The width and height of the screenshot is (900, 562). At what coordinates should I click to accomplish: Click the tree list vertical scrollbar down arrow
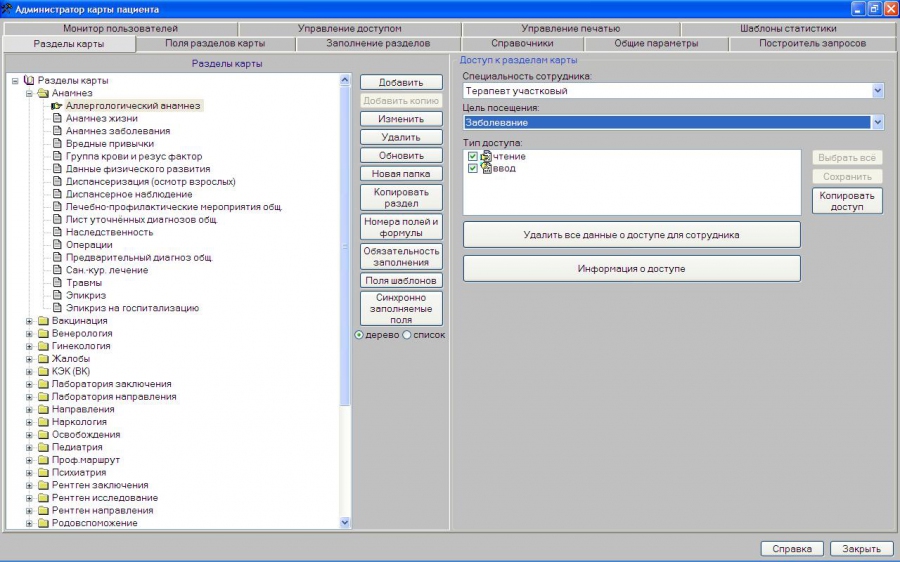[x=345, y=522]
